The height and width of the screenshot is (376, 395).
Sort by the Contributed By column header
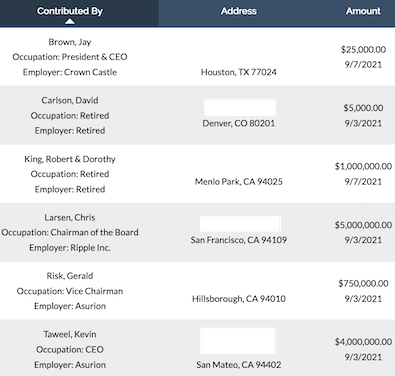[70, 11]
